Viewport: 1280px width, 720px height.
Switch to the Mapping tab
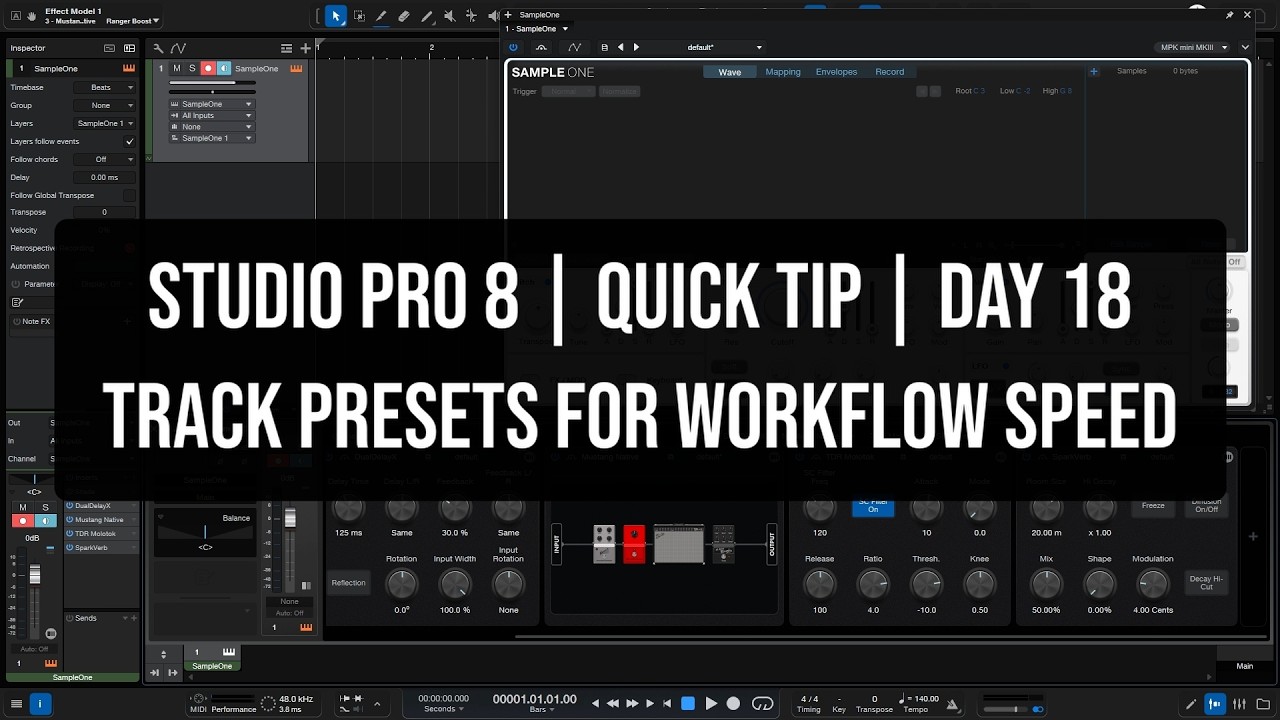[783, 72]
